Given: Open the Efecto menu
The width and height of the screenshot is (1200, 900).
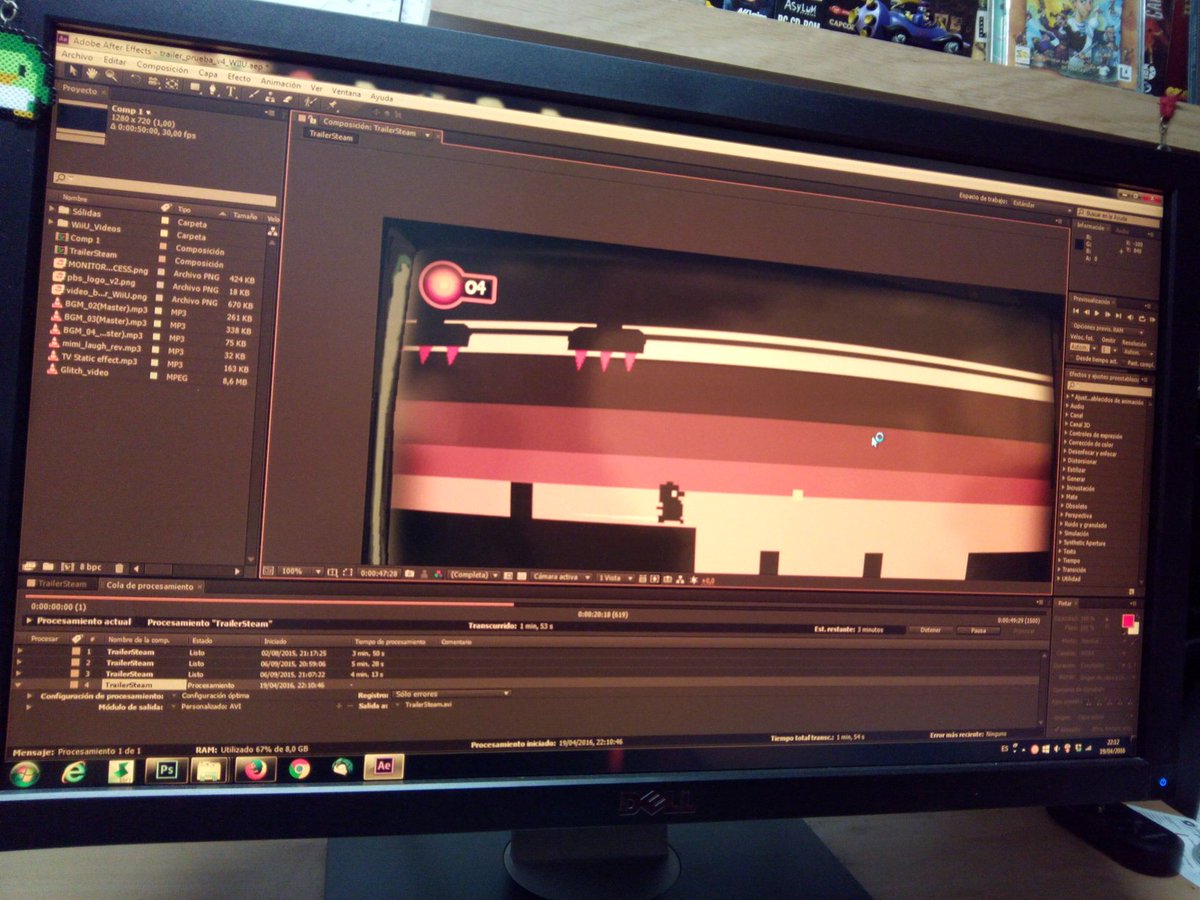Looking at the screenshot, I should pyautogui.click(x=239, y=77).
